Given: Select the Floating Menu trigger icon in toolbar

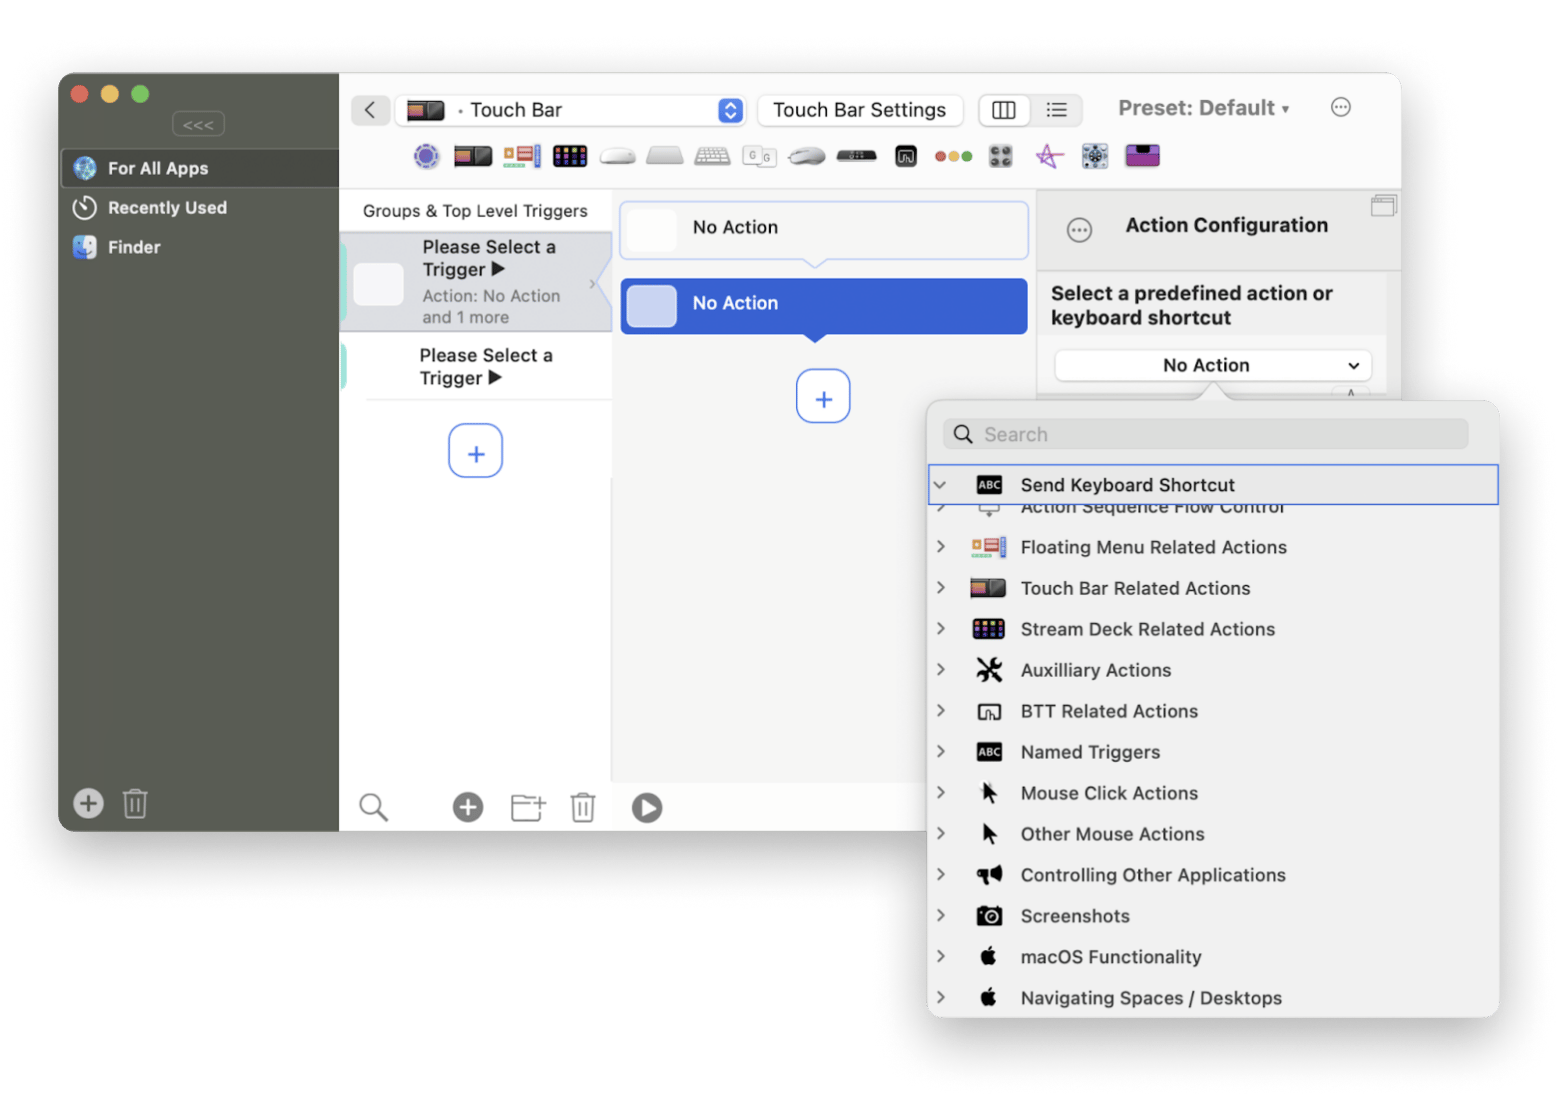Looking at the screenshot, I should tap(521, 156).
